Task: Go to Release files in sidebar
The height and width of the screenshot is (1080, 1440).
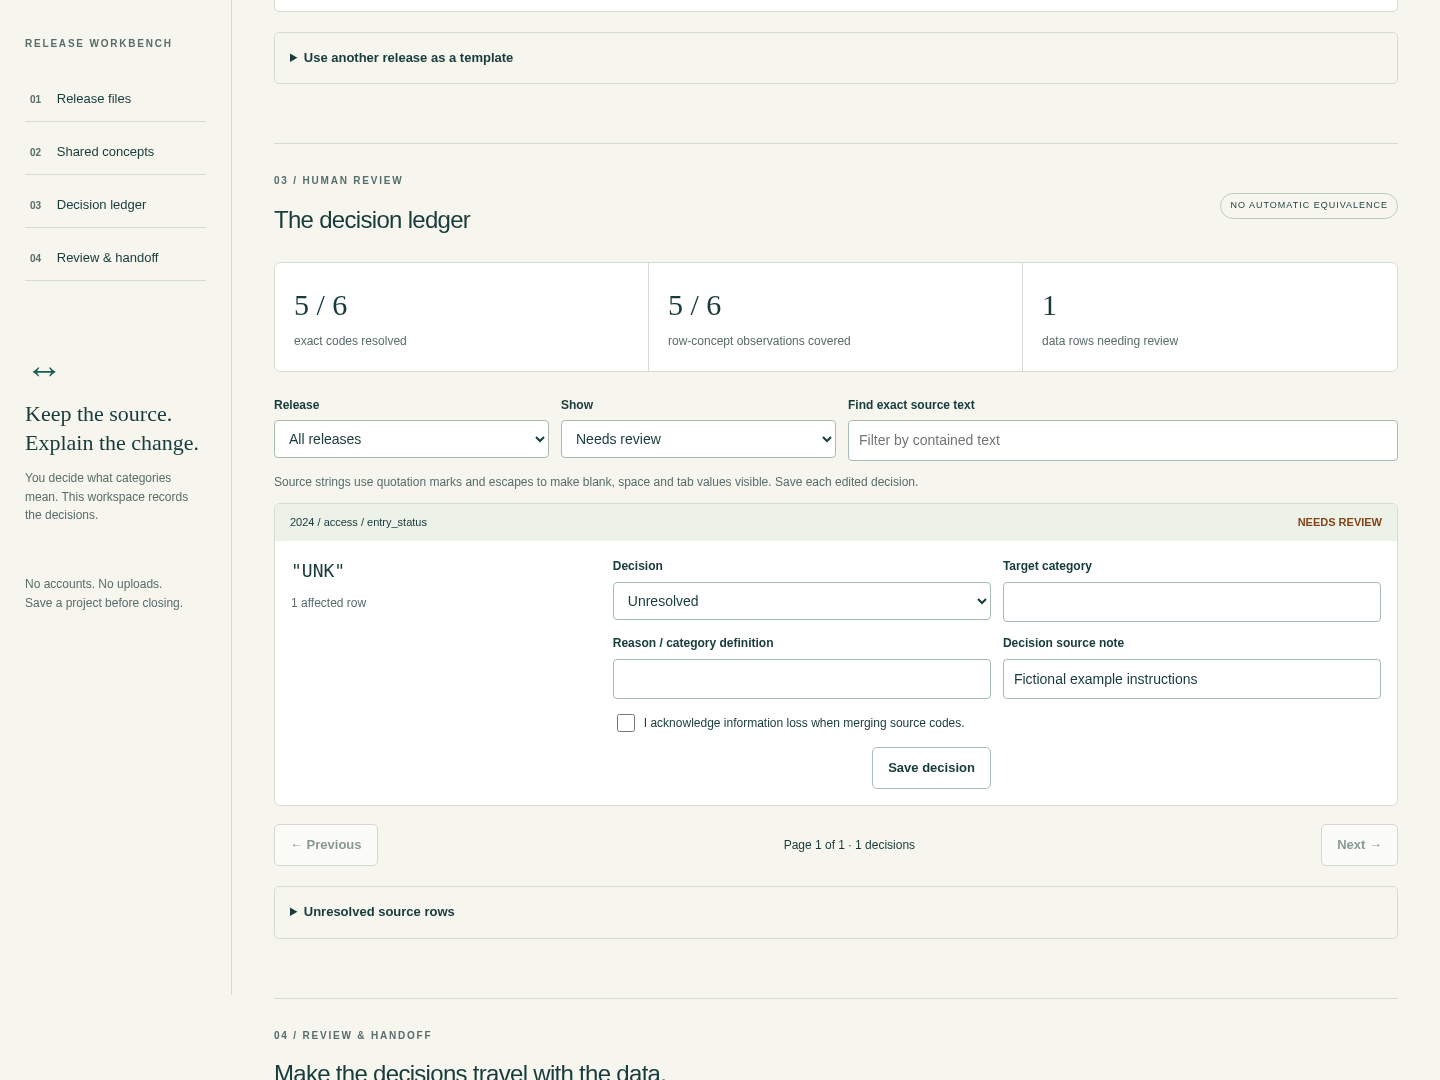Action: pyautogui.click(x=115, y=99)
